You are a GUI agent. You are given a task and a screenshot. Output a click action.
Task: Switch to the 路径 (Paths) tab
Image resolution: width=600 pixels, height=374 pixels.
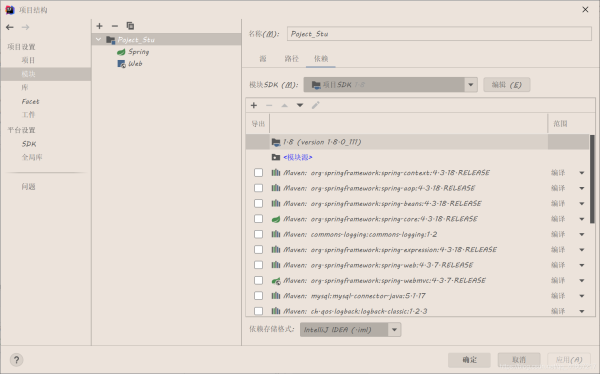coord(291,59)
